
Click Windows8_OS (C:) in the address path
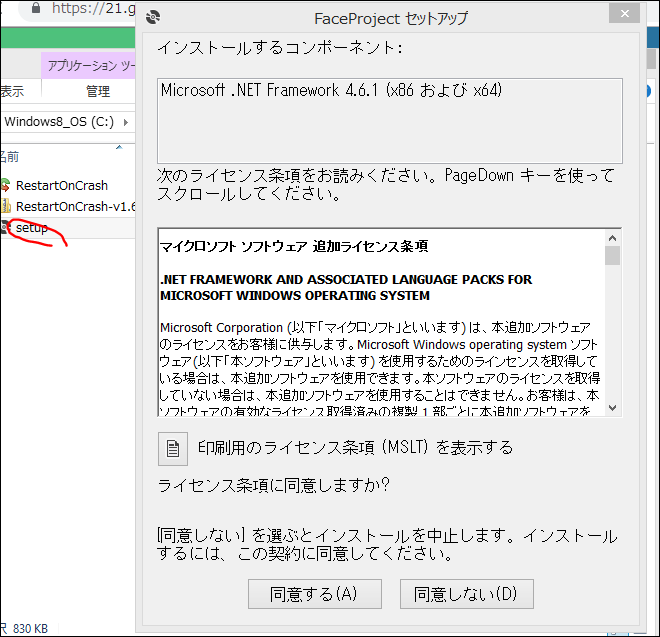[59, 122]
